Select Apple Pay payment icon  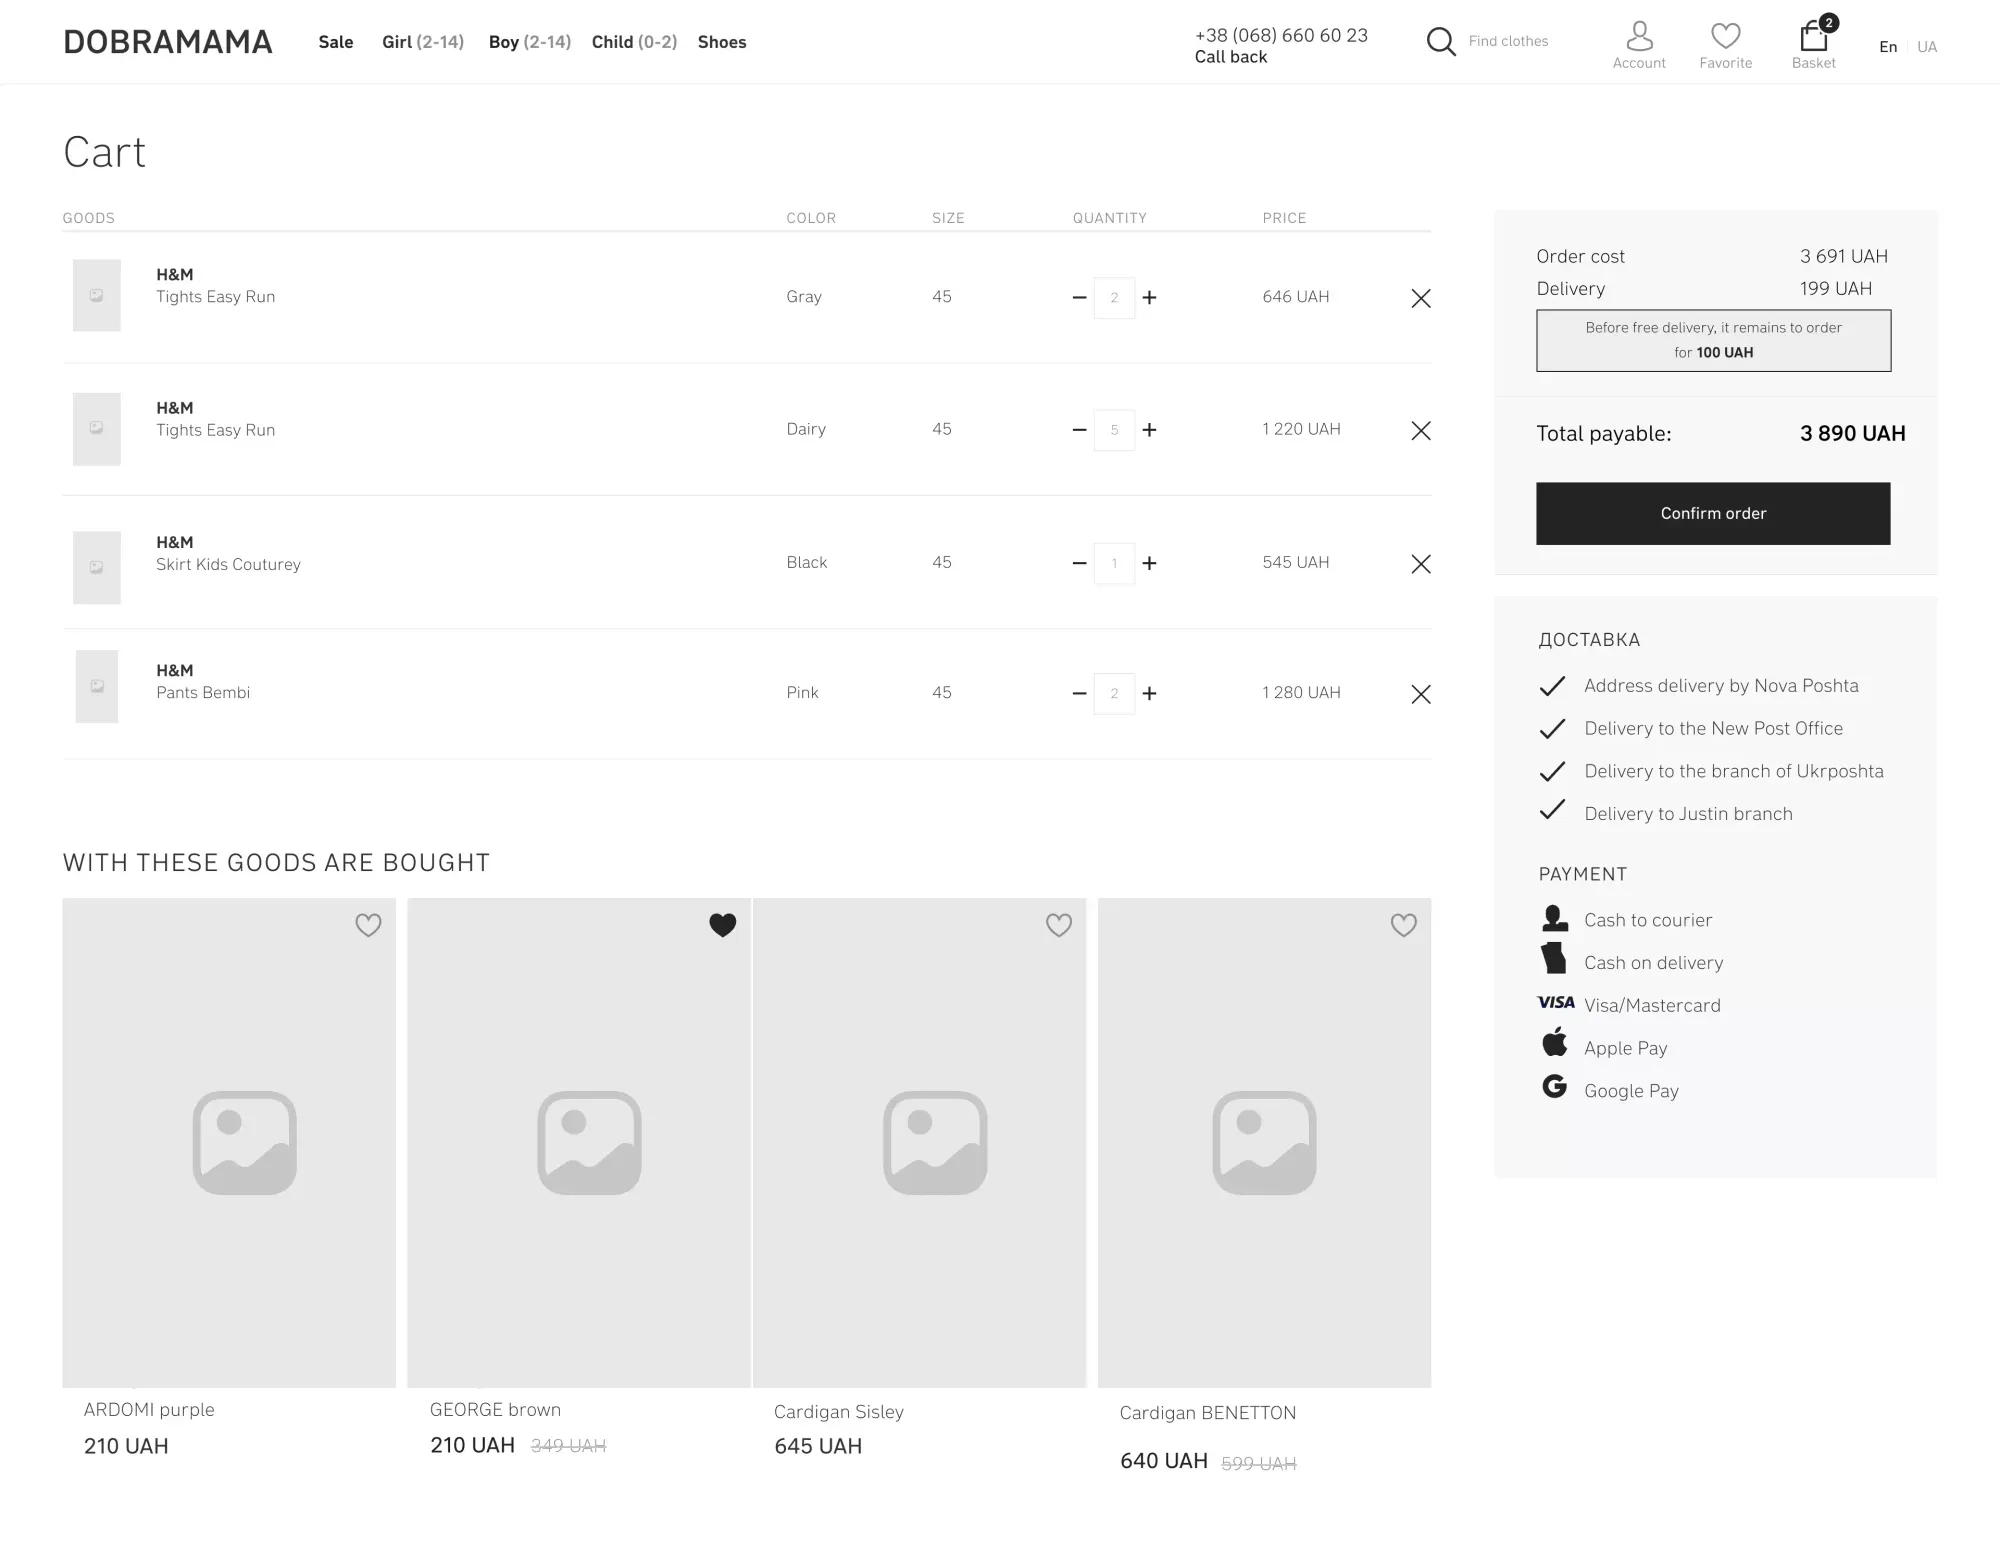pyautogui.click(x=1553, y=1043)
